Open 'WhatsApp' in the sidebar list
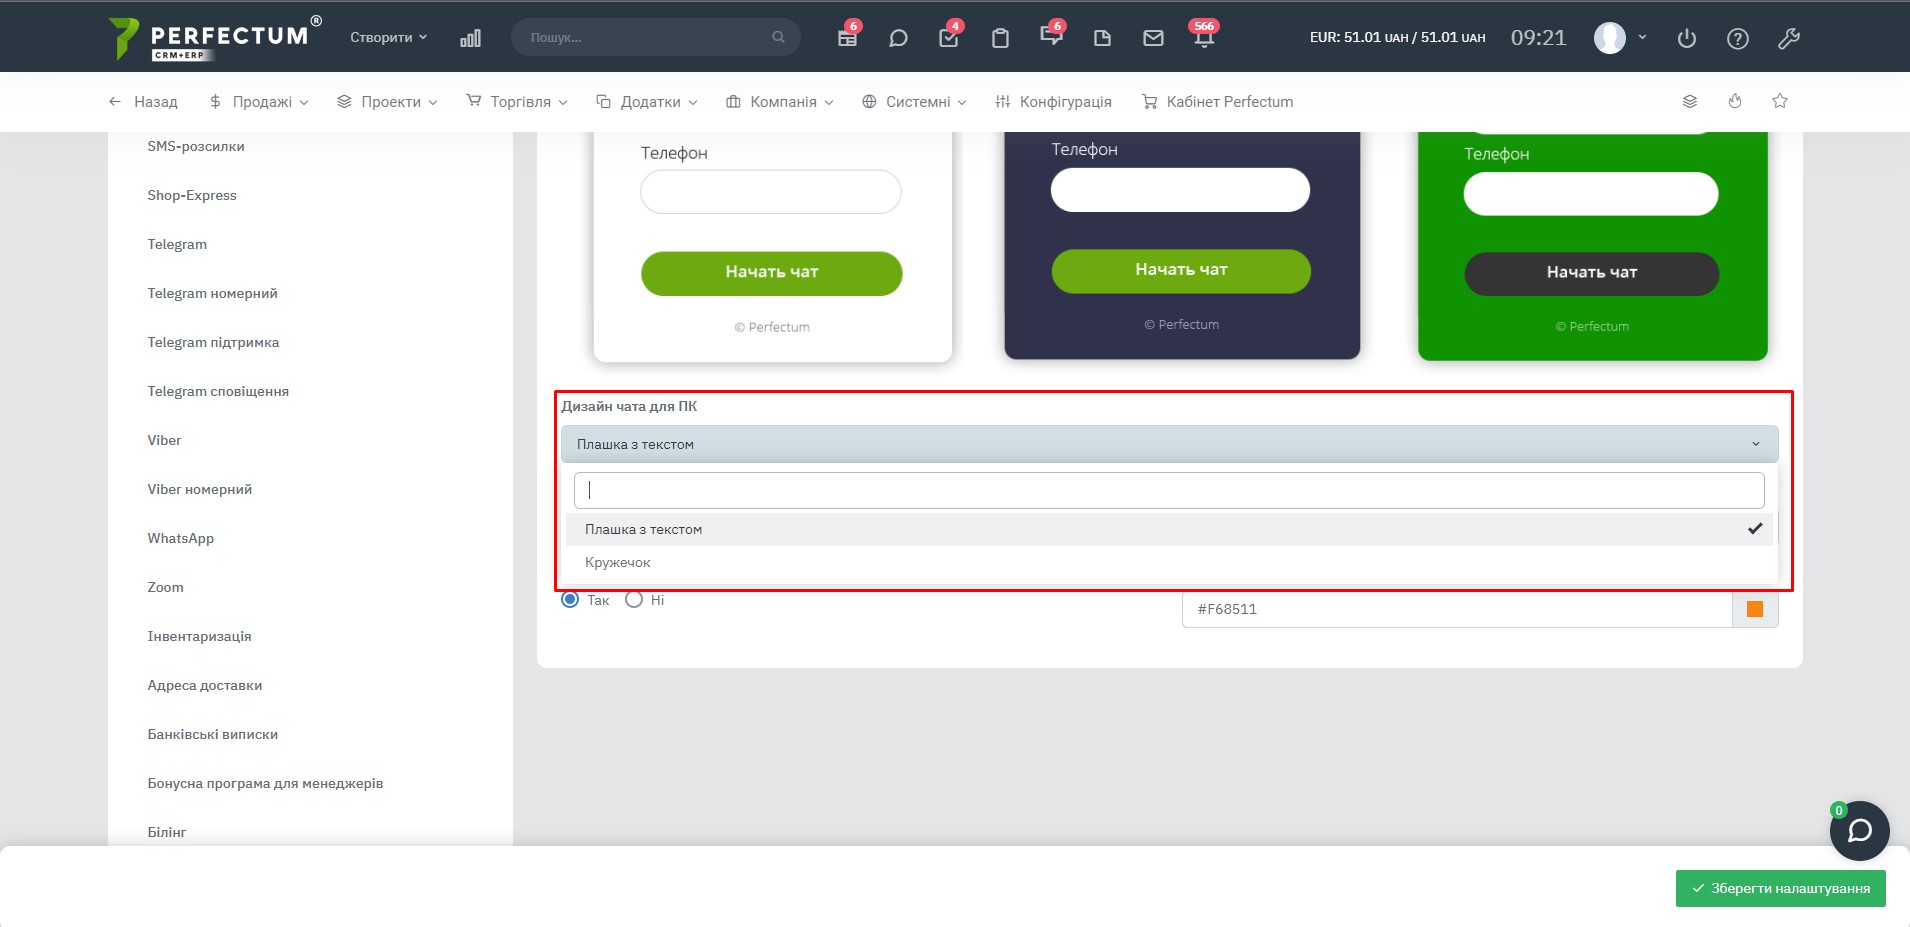Image resolution: width=1910 pixels, height=927 pixels. click(x=181, y=538)
